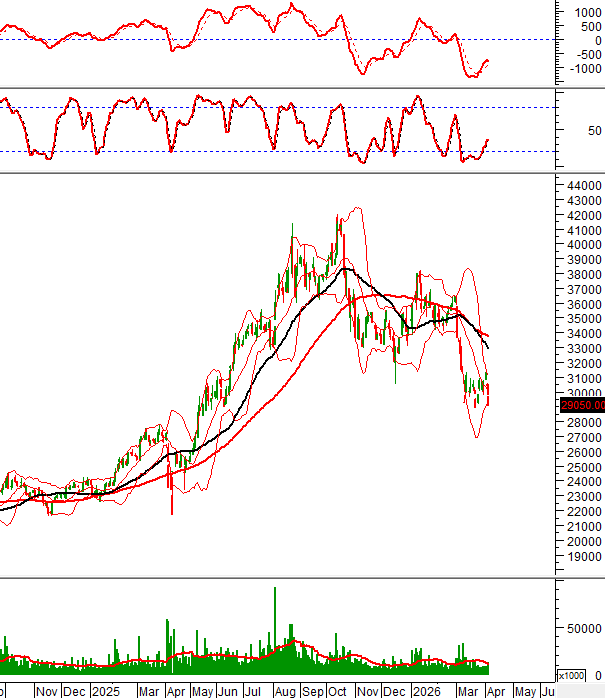Select the 2025 year marker on time axis
The height and width of the screenshot is (698, 605).
click(105, 690)
